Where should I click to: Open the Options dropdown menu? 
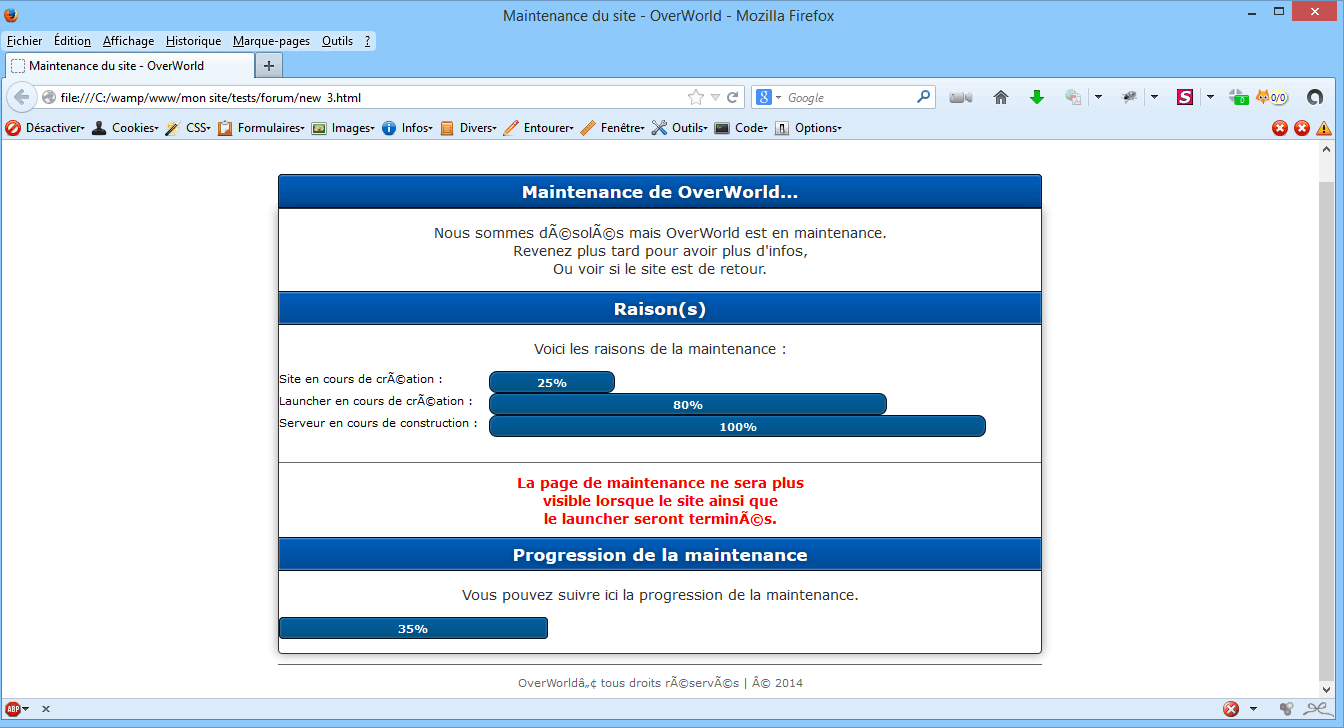[808, 128]
